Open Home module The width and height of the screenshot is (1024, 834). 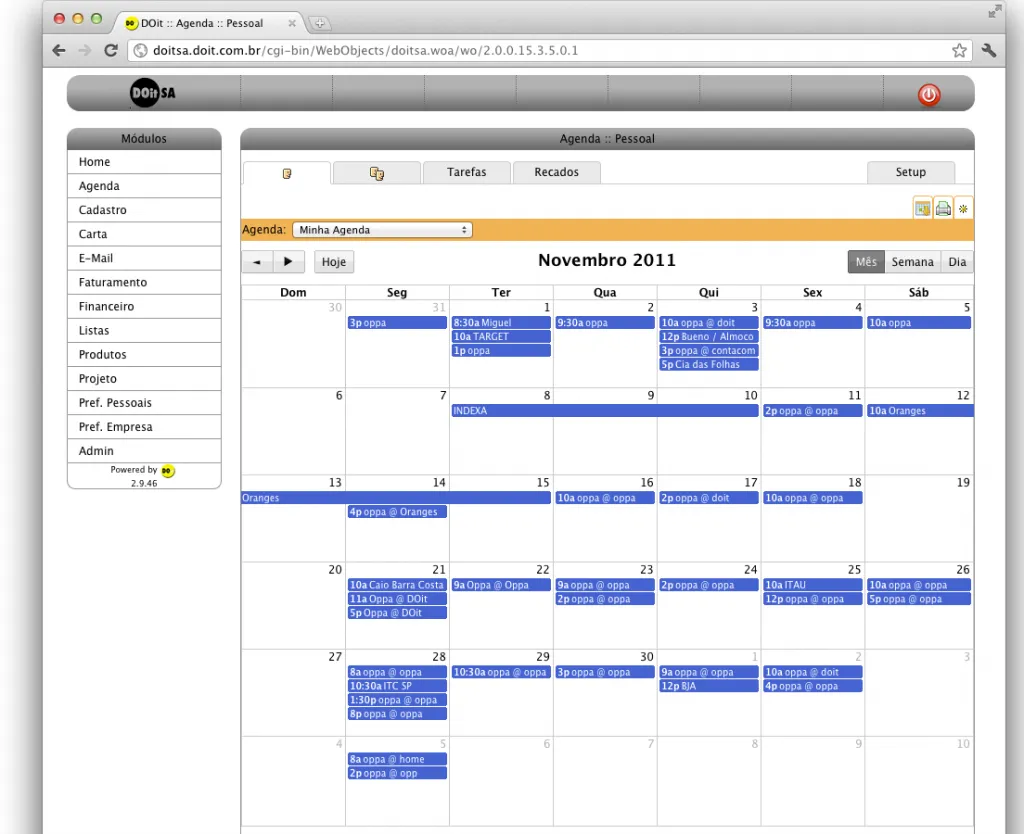144,162
